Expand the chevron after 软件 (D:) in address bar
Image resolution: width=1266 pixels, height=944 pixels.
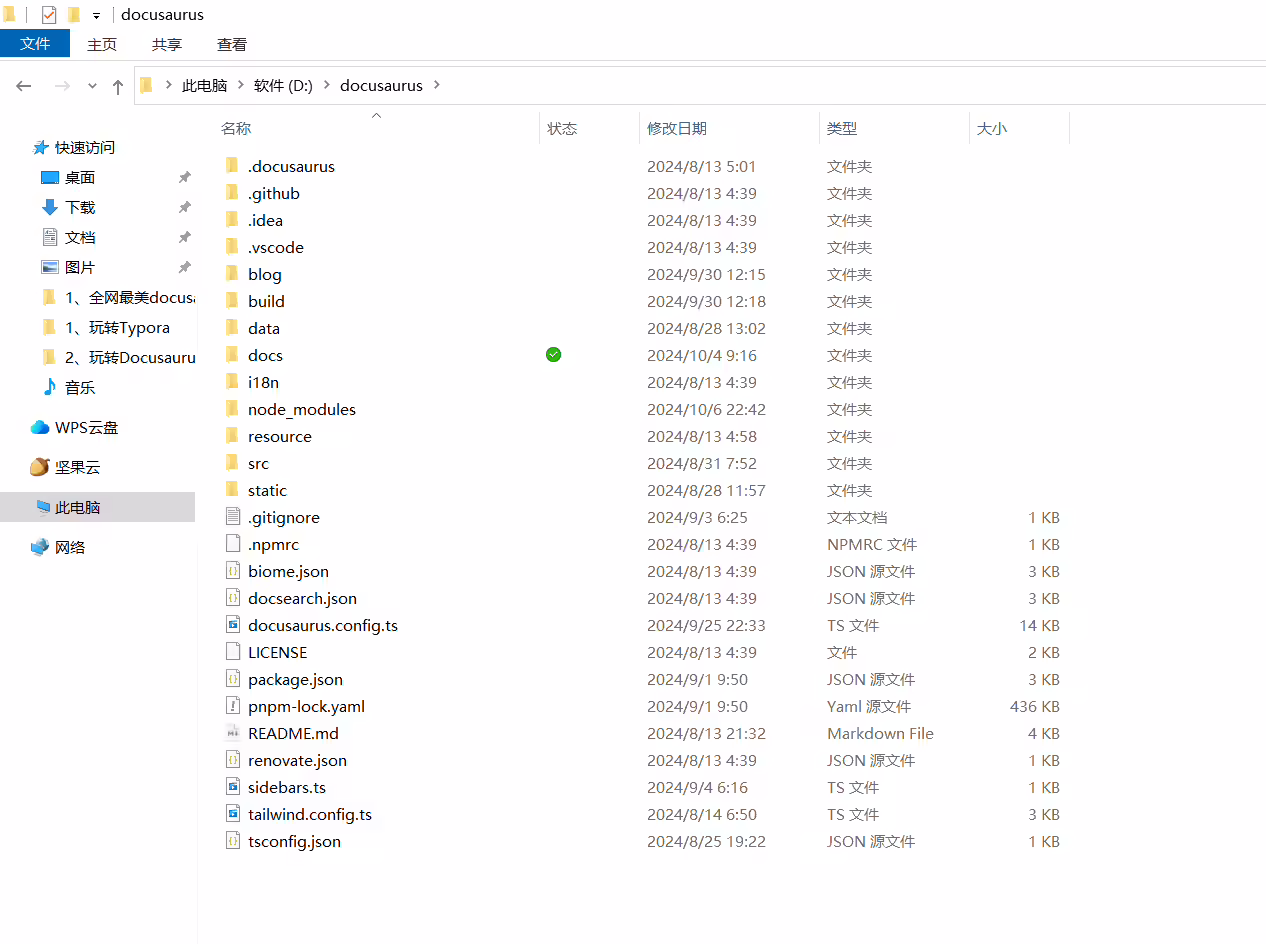(x=326, y=86)
